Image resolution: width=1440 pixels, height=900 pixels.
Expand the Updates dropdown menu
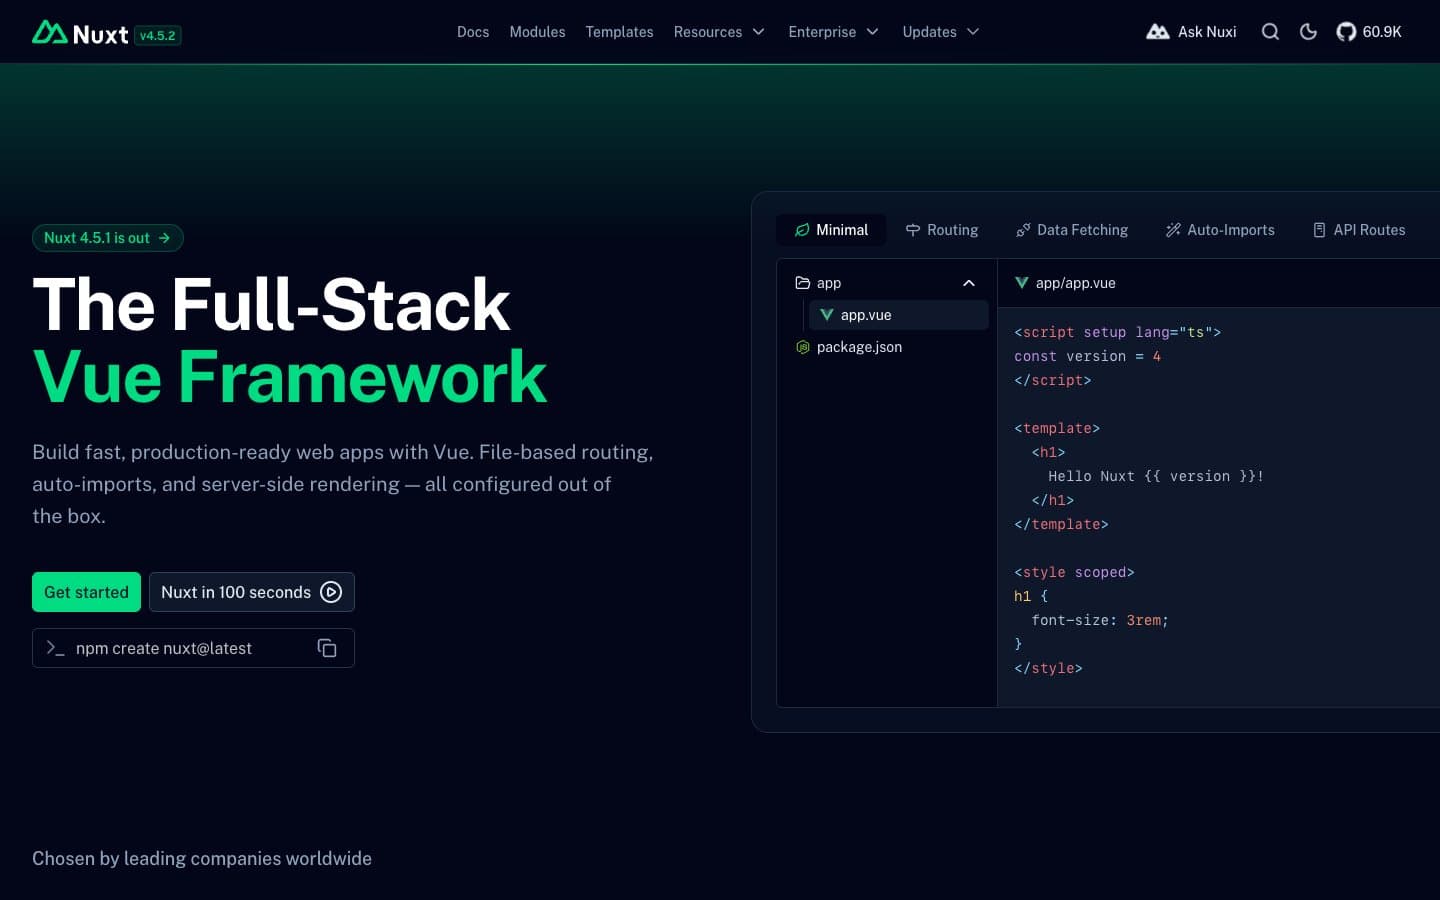(940, 32)
